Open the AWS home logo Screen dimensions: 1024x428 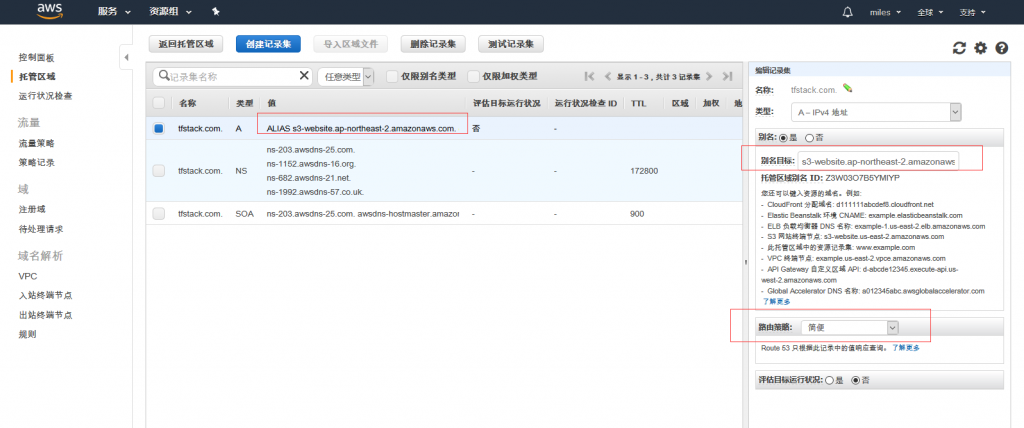coord(49,11)
